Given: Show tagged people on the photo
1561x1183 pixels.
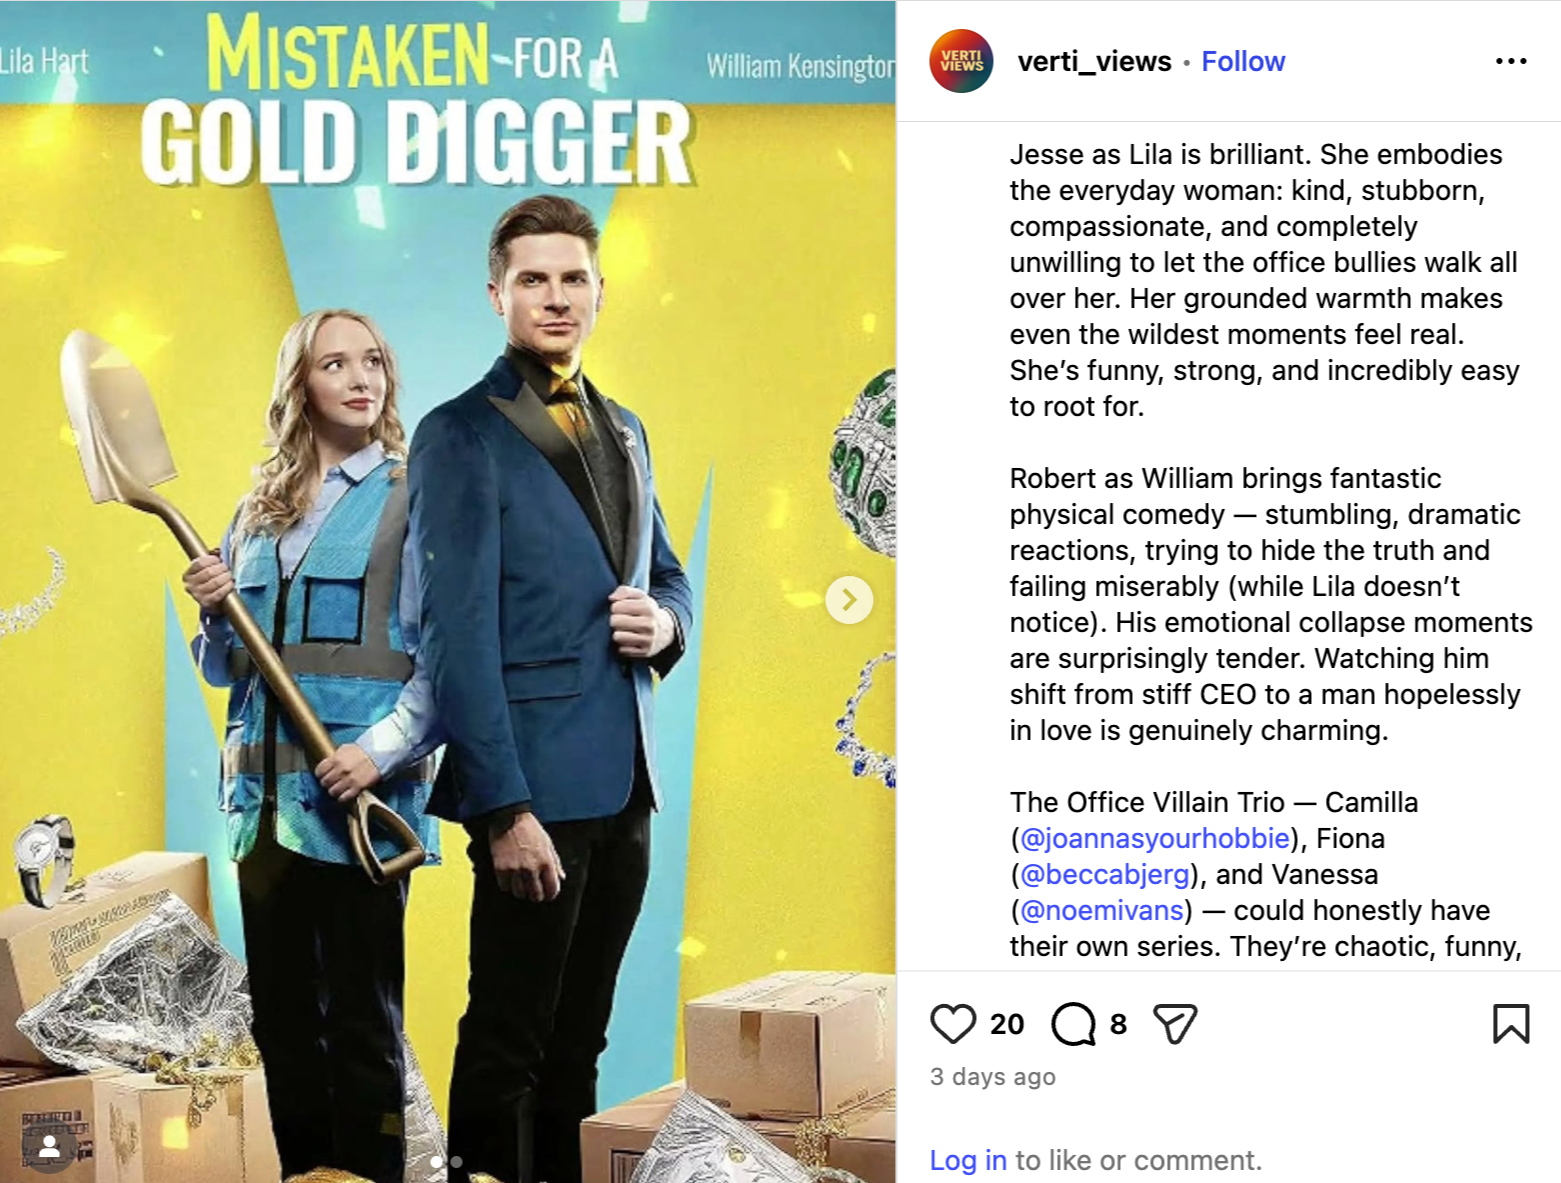Looking at the screenshot, I should pos(48,1148).
